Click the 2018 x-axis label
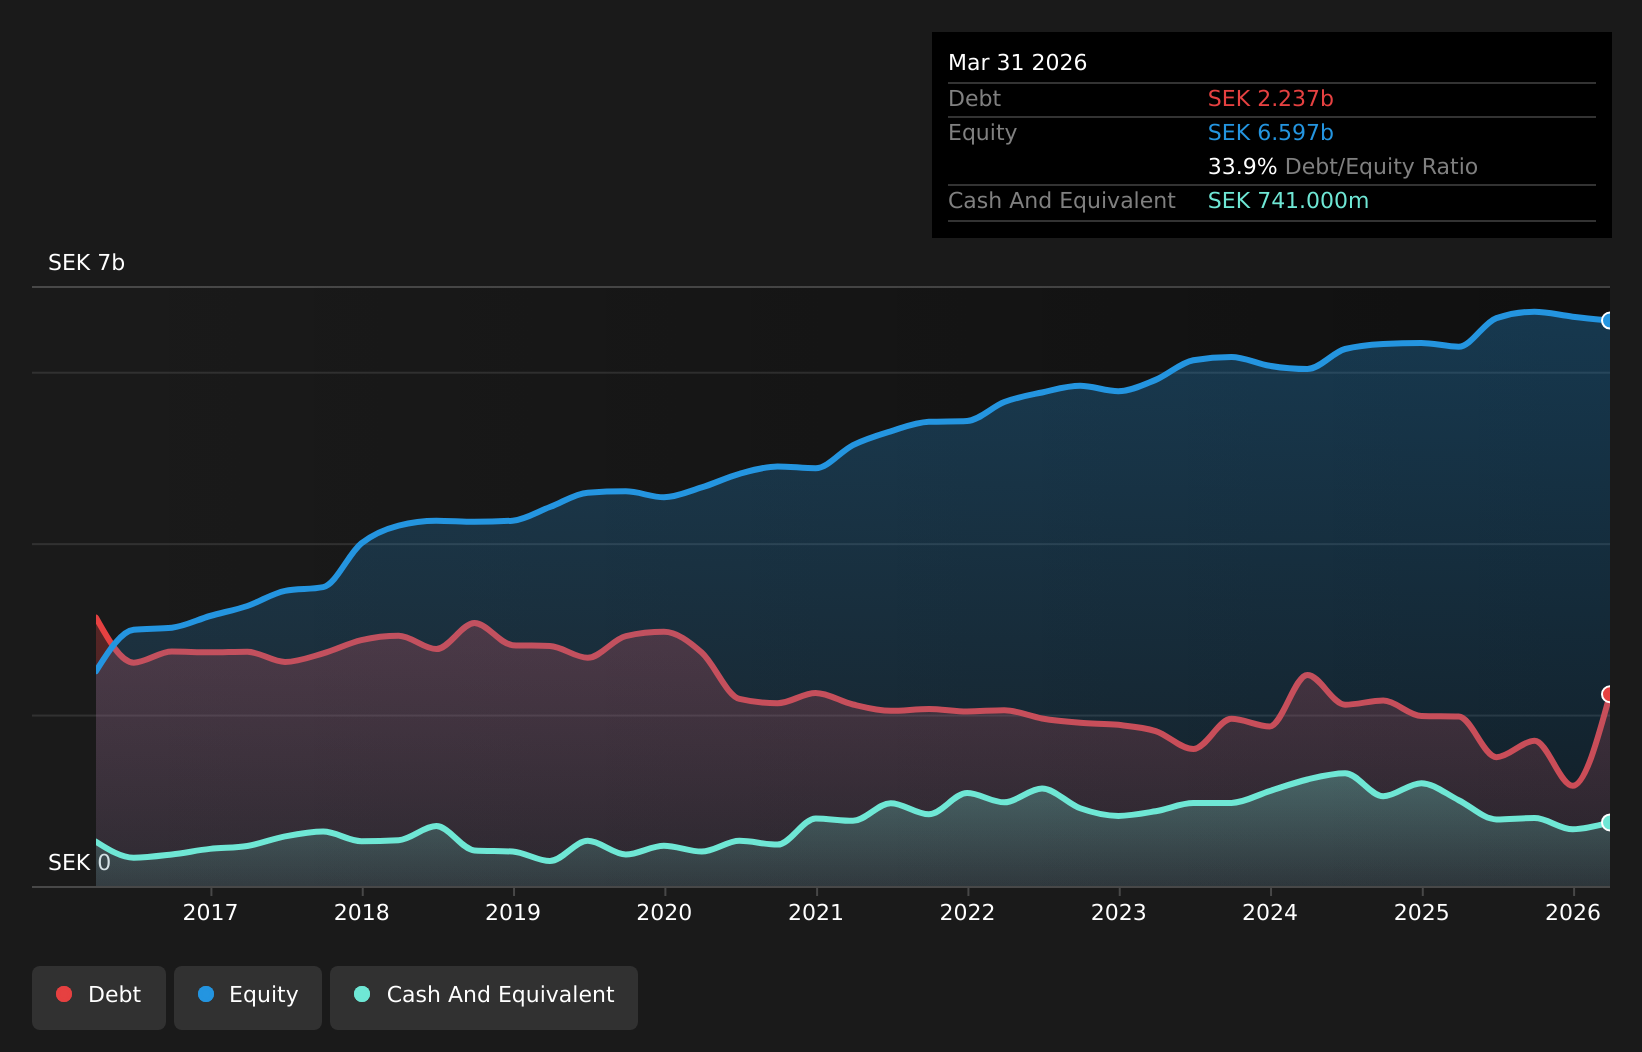This screenshot has width=1642, height=1052. (362, 912)
